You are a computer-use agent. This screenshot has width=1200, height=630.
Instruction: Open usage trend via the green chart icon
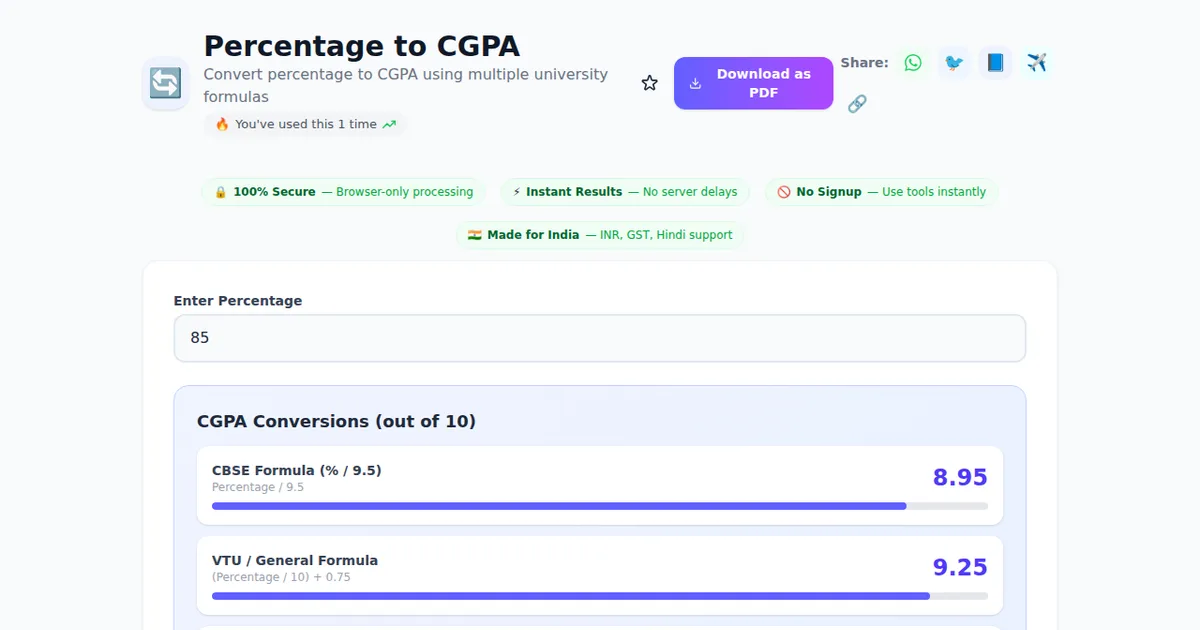coord(390,124)
